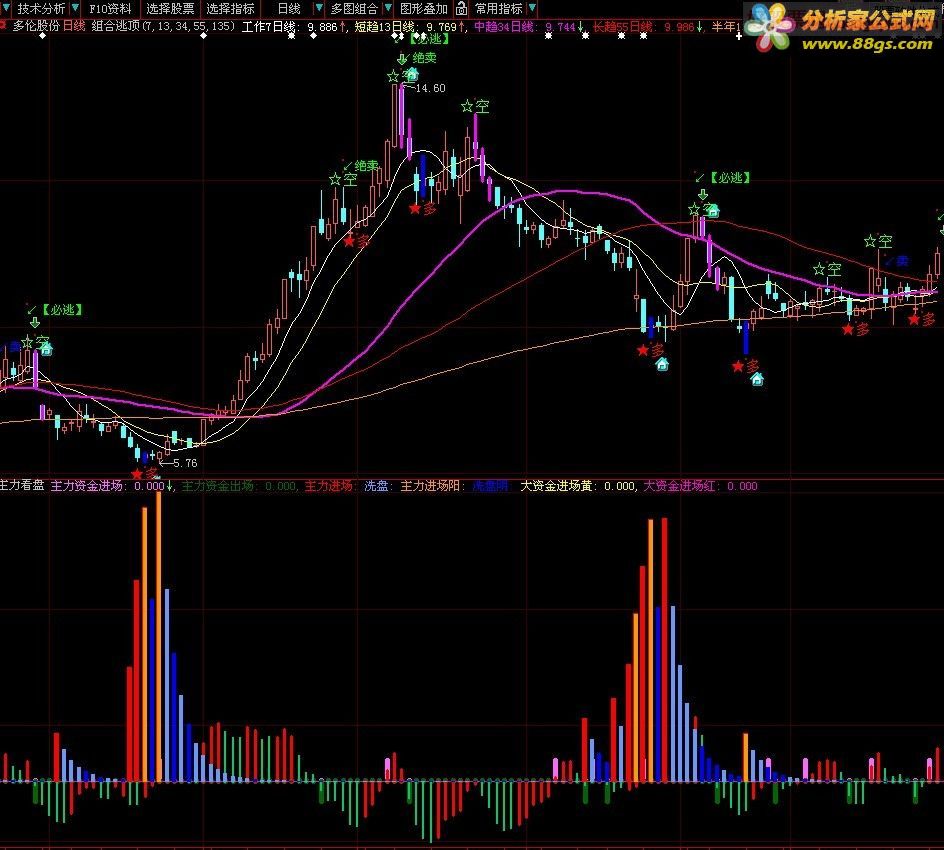The width and height of the screenshot is (944, 850).
Task: Click the house icon beneath the first dip's 多 star
Action: [662, 364]
